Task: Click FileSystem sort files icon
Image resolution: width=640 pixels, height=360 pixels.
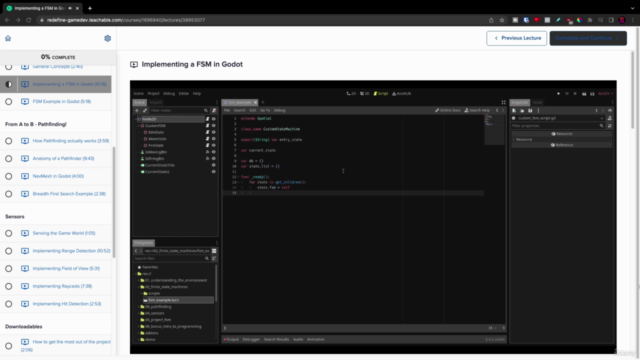Action: (x=214, y=258)
